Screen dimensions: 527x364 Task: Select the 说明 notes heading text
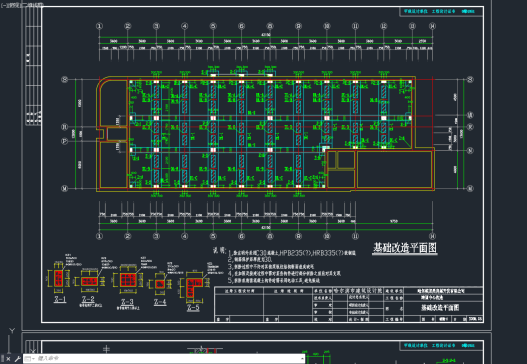coord(220,250)
